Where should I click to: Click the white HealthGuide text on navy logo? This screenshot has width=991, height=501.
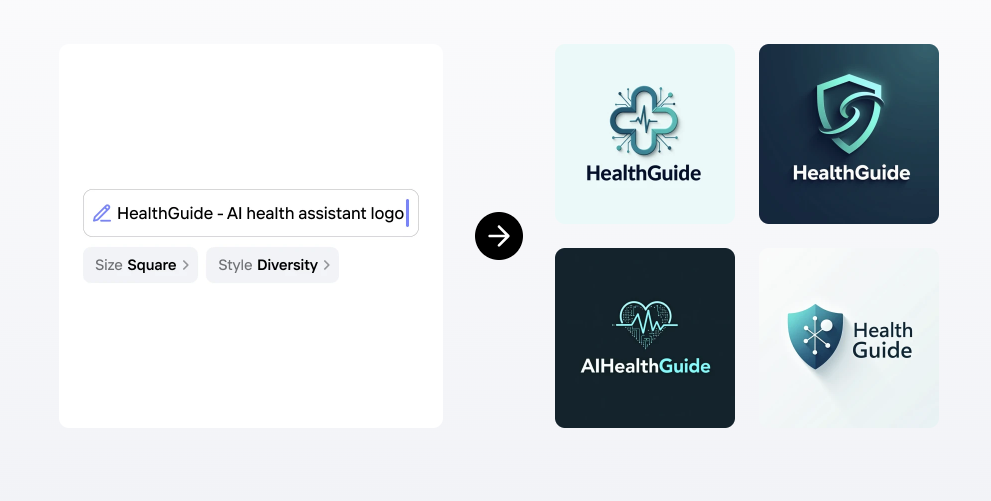coord(851,173)
